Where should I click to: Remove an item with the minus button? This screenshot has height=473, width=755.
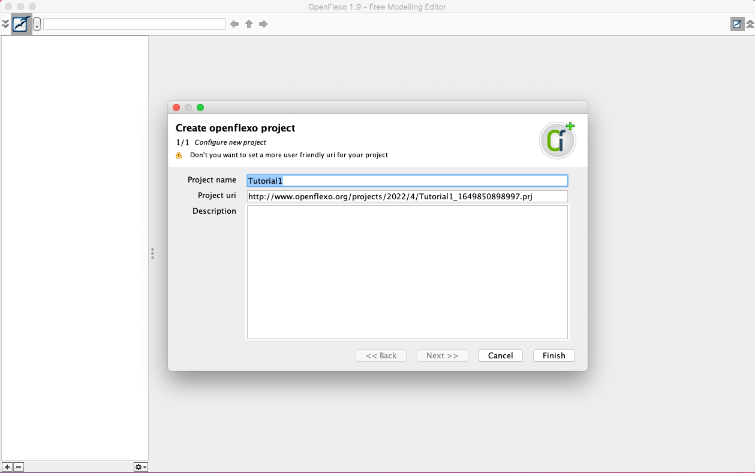pyautogui.click(x=18, y=467)
